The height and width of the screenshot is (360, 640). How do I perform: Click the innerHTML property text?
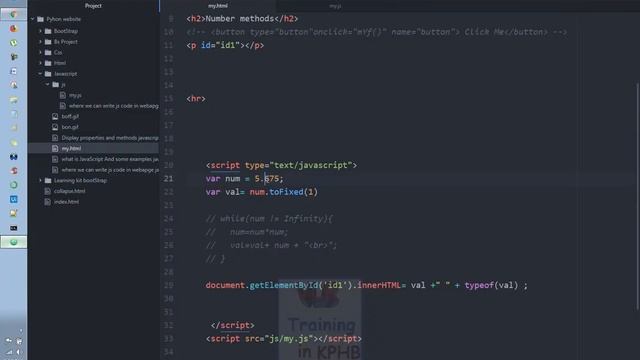(x=379, y=285)
